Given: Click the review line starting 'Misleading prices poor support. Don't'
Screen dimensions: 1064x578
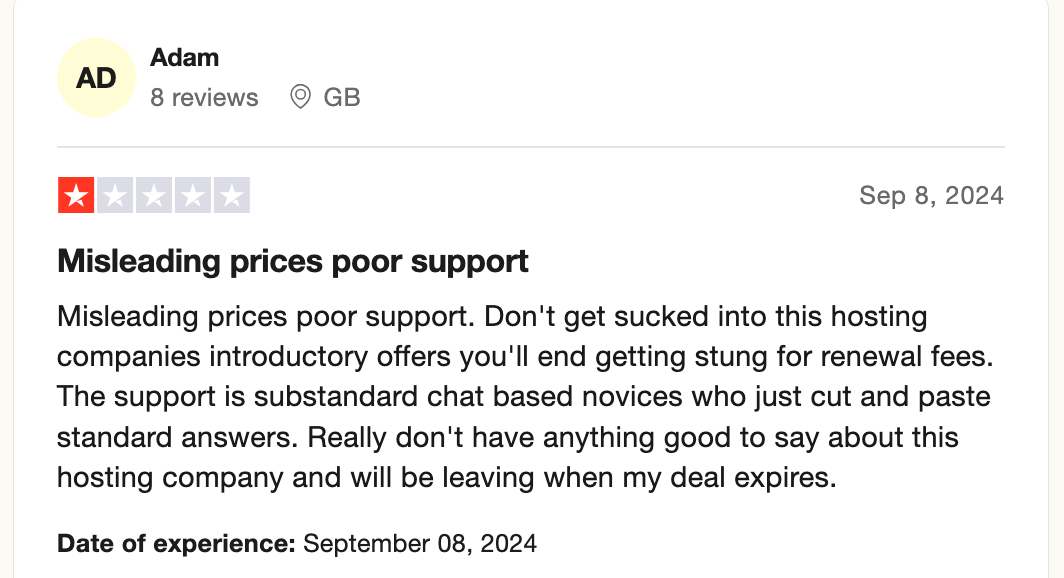Looking at the screenshot, I should coord(492,317).
